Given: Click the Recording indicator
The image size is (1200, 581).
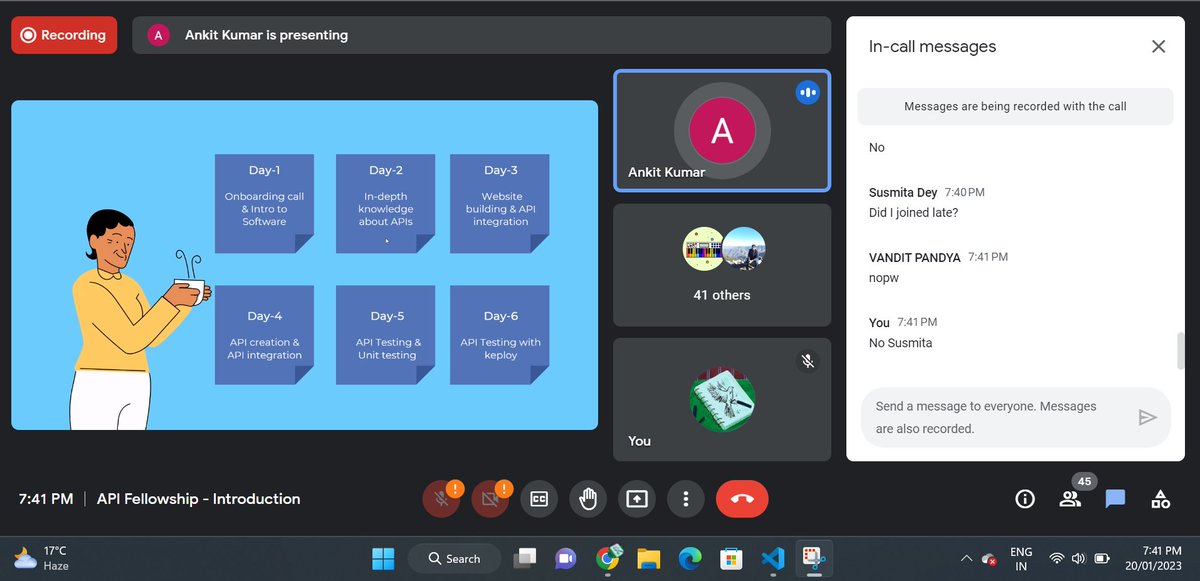Looking at the screenshot, I should (x=64, y=35).
